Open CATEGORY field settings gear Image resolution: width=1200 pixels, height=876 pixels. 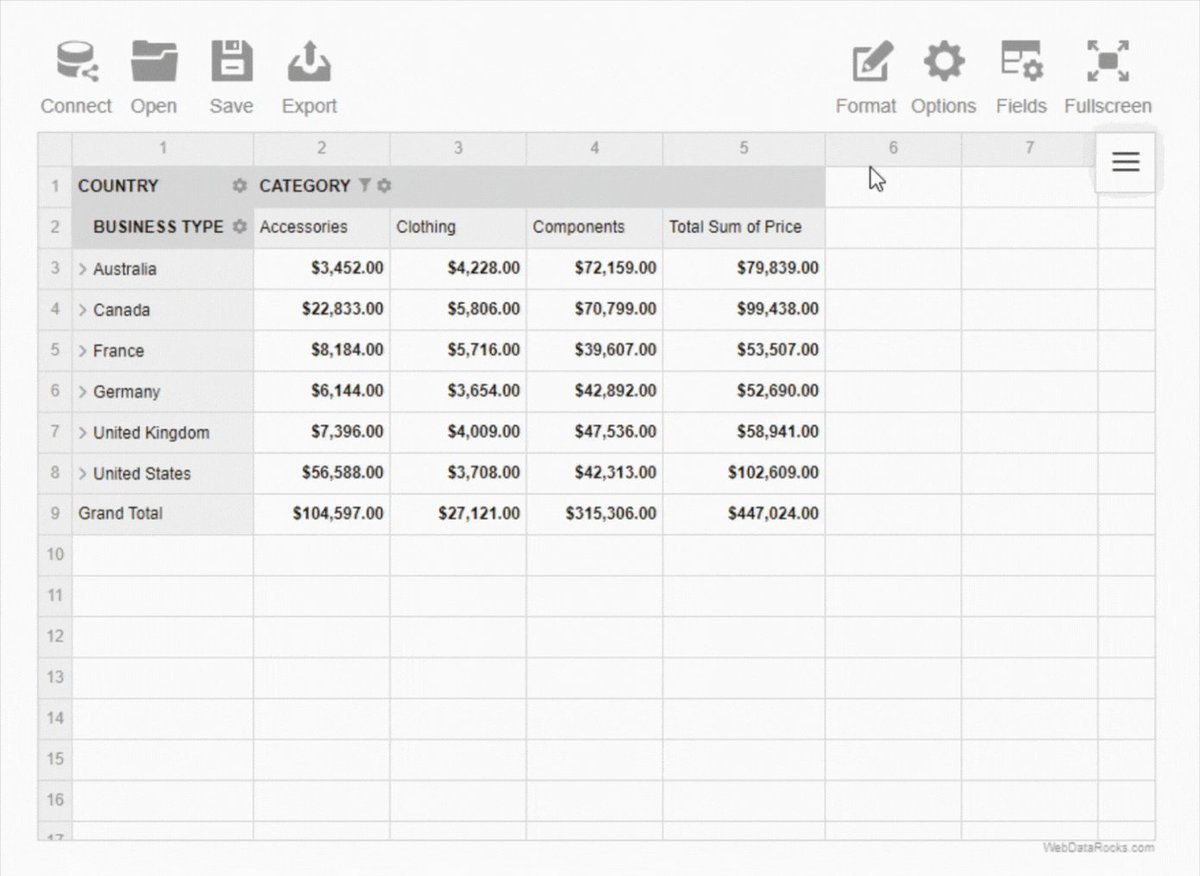[x=384, y=186]
